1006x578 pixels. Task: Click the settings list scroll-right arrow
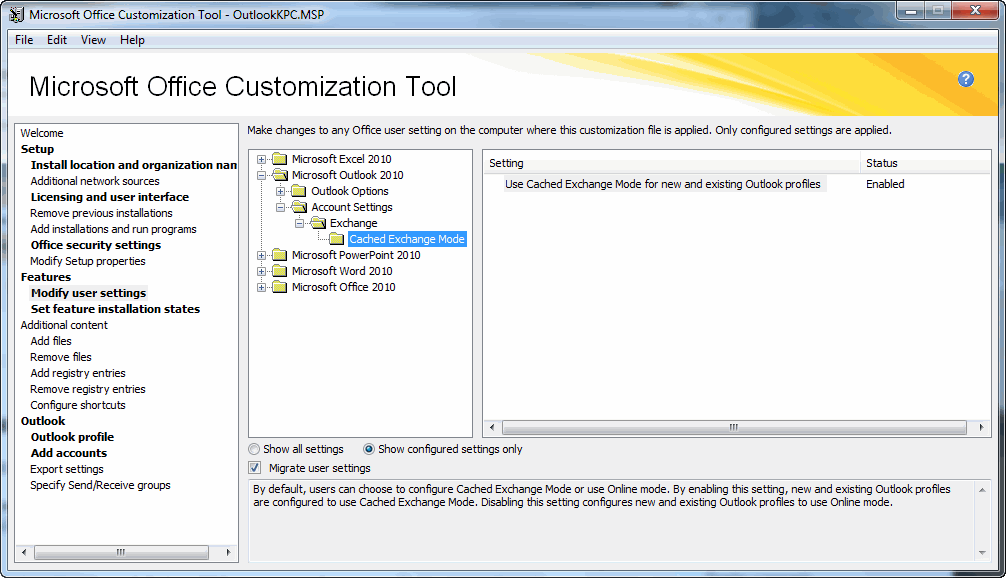click(x=981, y=427)
